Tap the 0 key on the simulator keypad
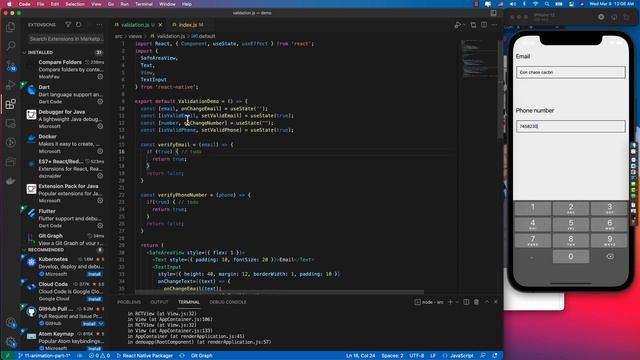This screenshot has width=640, height=360. (x=571, y=256)
